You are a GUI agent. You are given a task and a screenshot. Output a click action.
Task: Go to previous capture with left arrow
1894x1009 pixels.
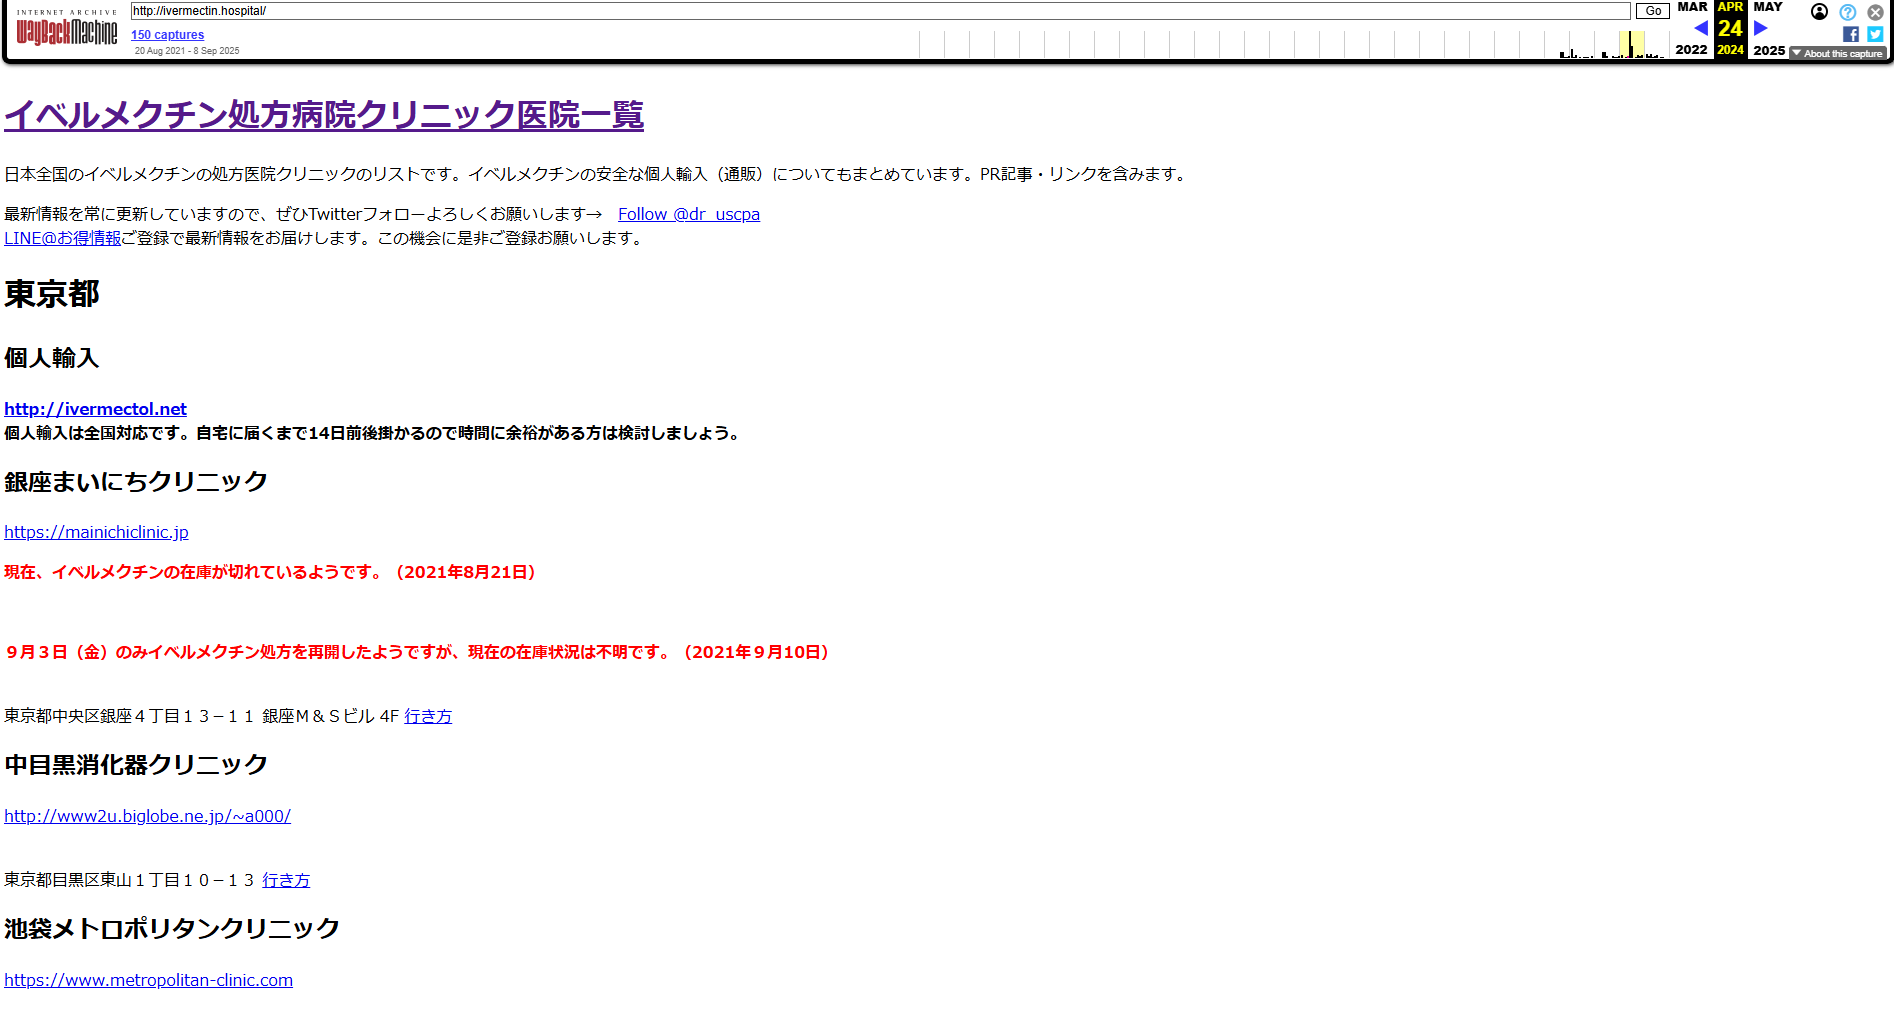pyautogui.click(x=1700, y=28)
